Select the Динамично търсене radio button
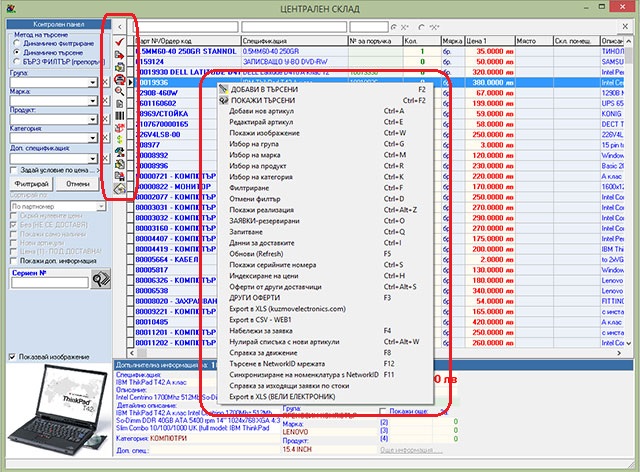Screen dimensions: 640x472 click(17, 52)
